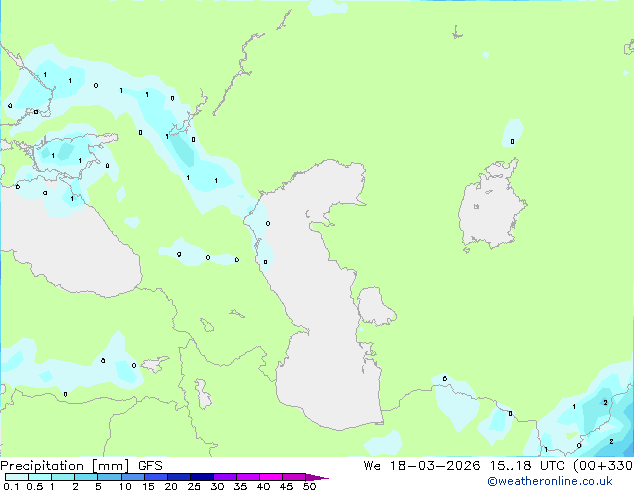Click the purple over-50 arrow on the legend
The image size is (634, 490).
click(x=317, y=477)
